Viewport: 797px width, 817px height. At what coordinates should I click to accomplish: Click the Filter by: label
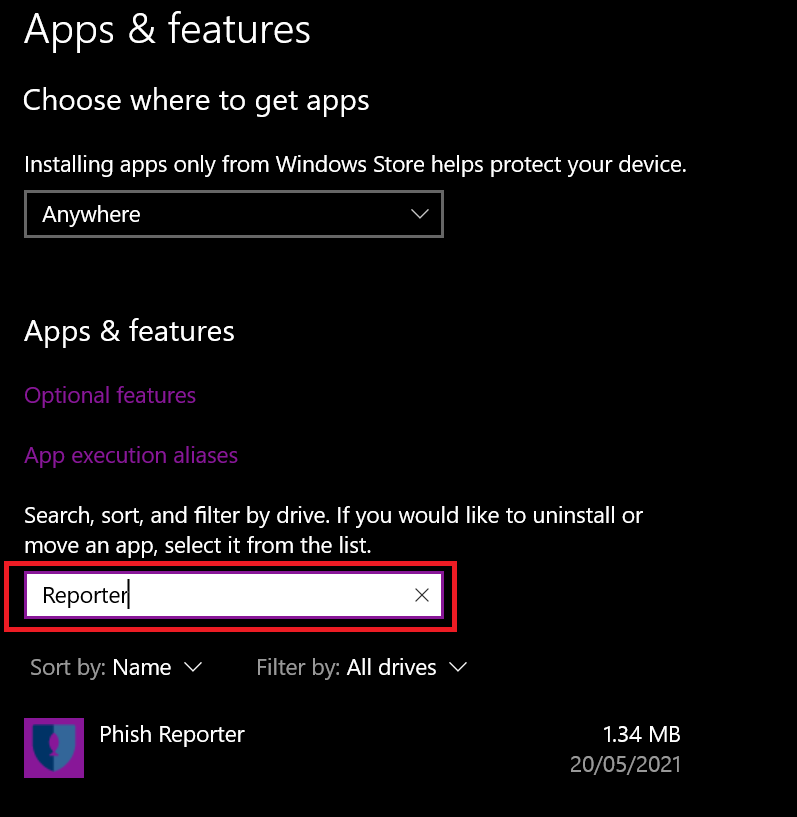(x=298, y=667)
